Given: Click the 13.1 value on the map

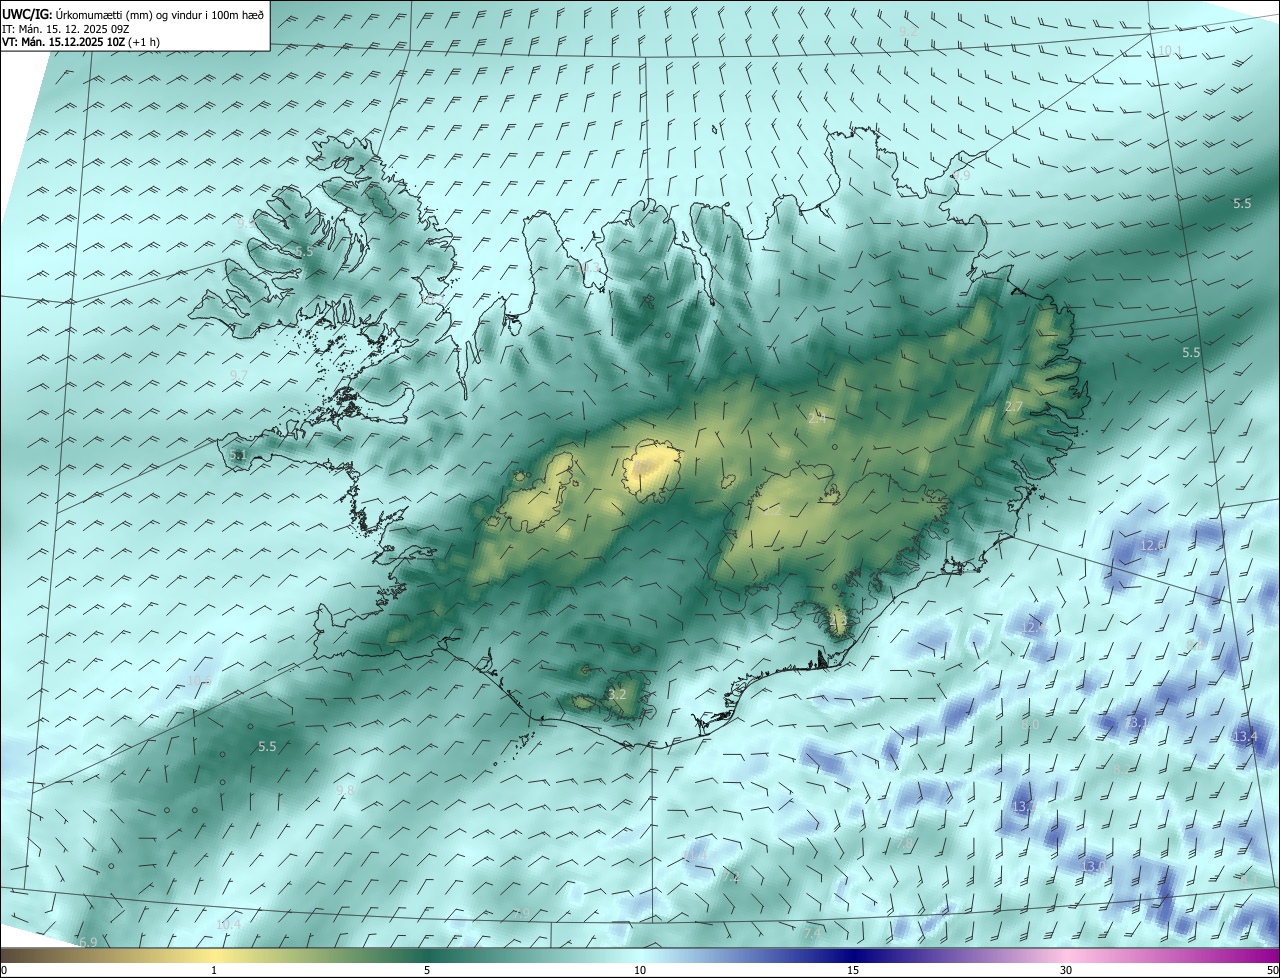Looking at the screenshot, I should pyautogui.click(x=1136, y=722).
